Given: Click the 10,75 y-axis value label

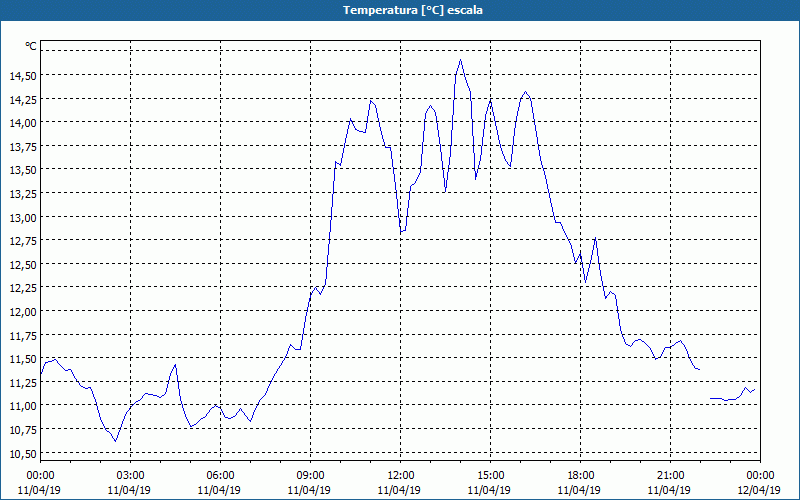Looking at the screenshot, I should coord(22,430).
